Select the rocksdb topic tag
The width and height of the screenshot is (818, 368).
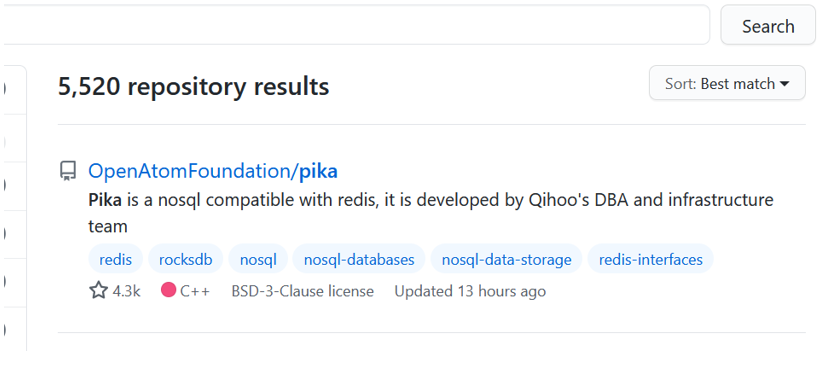186,259
